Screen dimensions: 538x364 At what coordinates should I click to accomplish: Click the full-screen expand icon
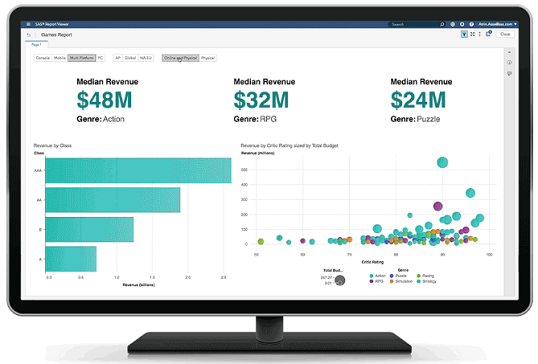click(472, 34)
